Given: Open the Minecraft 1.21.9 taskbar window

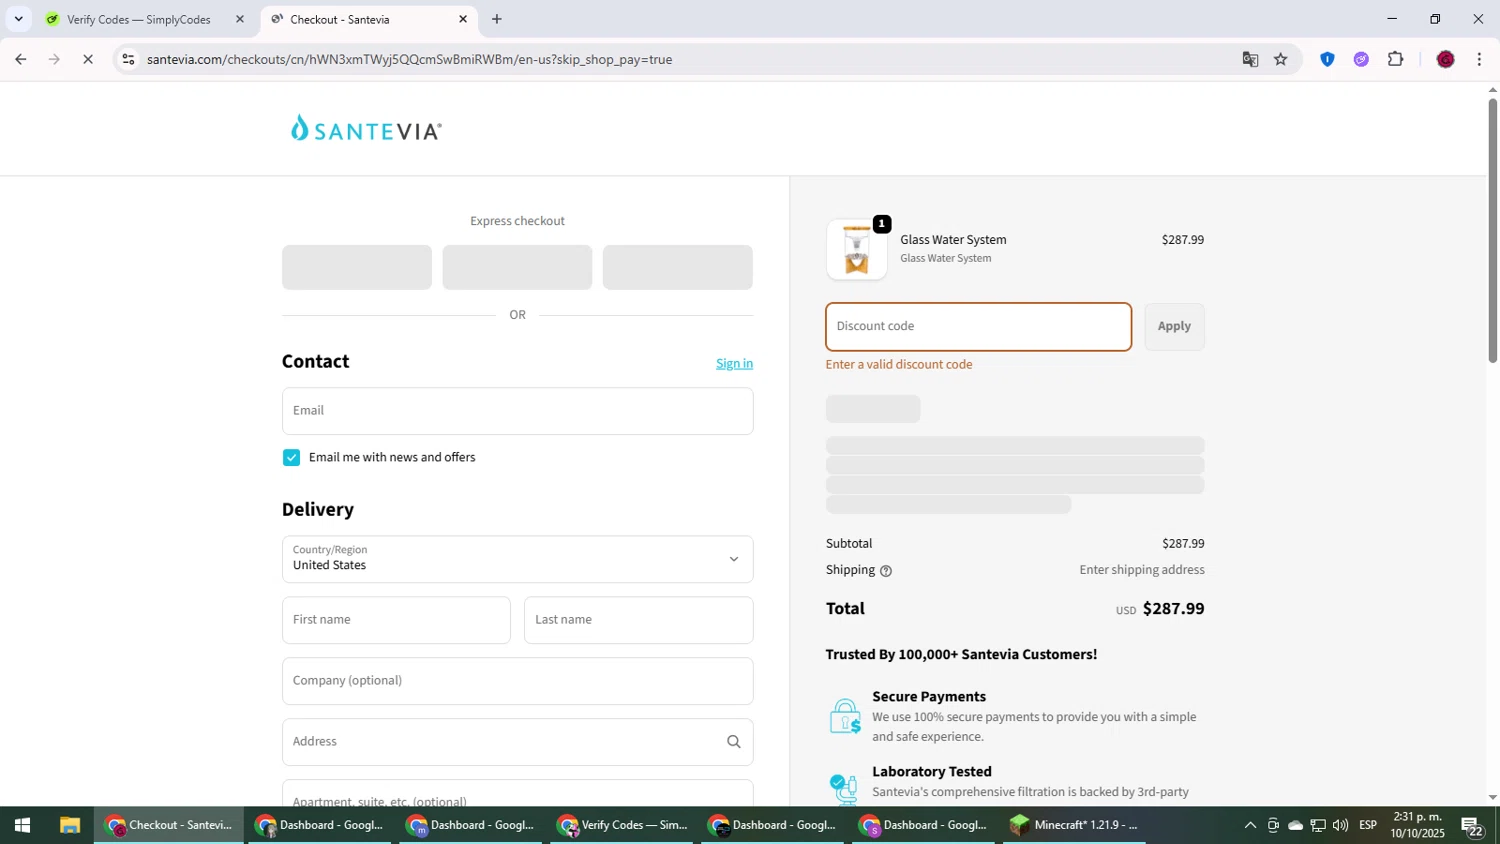Looking at the screenshot, I should coord(1075,825).
